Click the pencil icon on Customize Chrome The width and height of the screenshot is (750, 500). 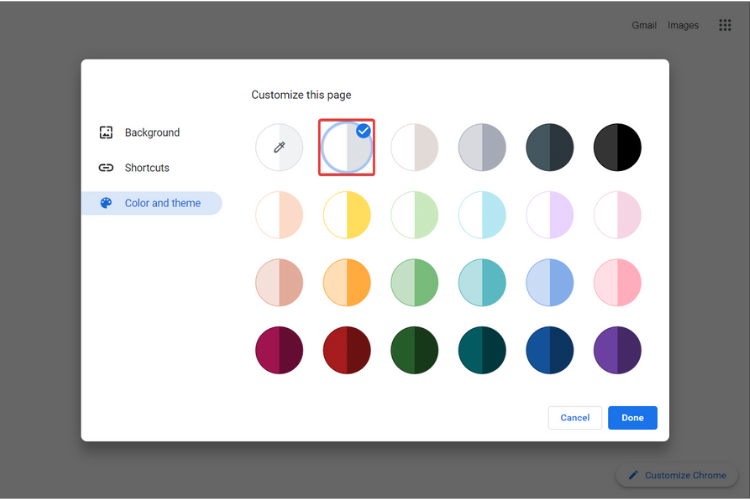tap(631, 475)
